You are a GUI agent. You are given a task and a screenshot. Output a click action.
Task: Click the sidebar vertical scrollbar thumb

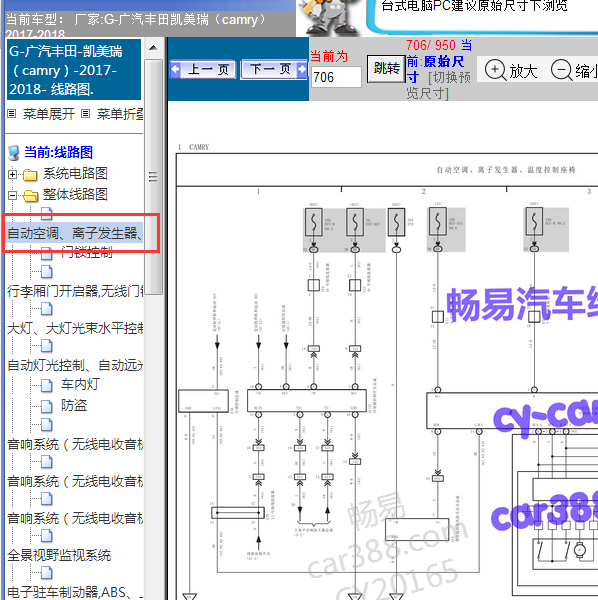coord(153,176)
